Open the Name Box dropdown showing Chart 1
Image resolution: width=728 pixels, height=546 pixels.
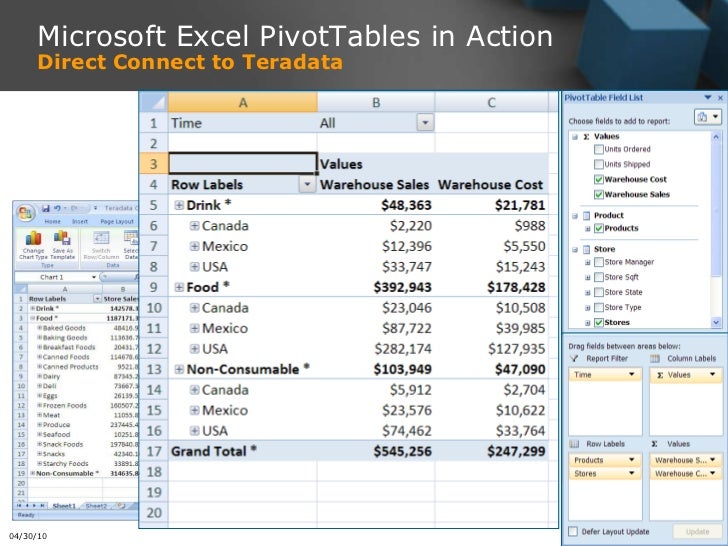[x=93, y=277]
